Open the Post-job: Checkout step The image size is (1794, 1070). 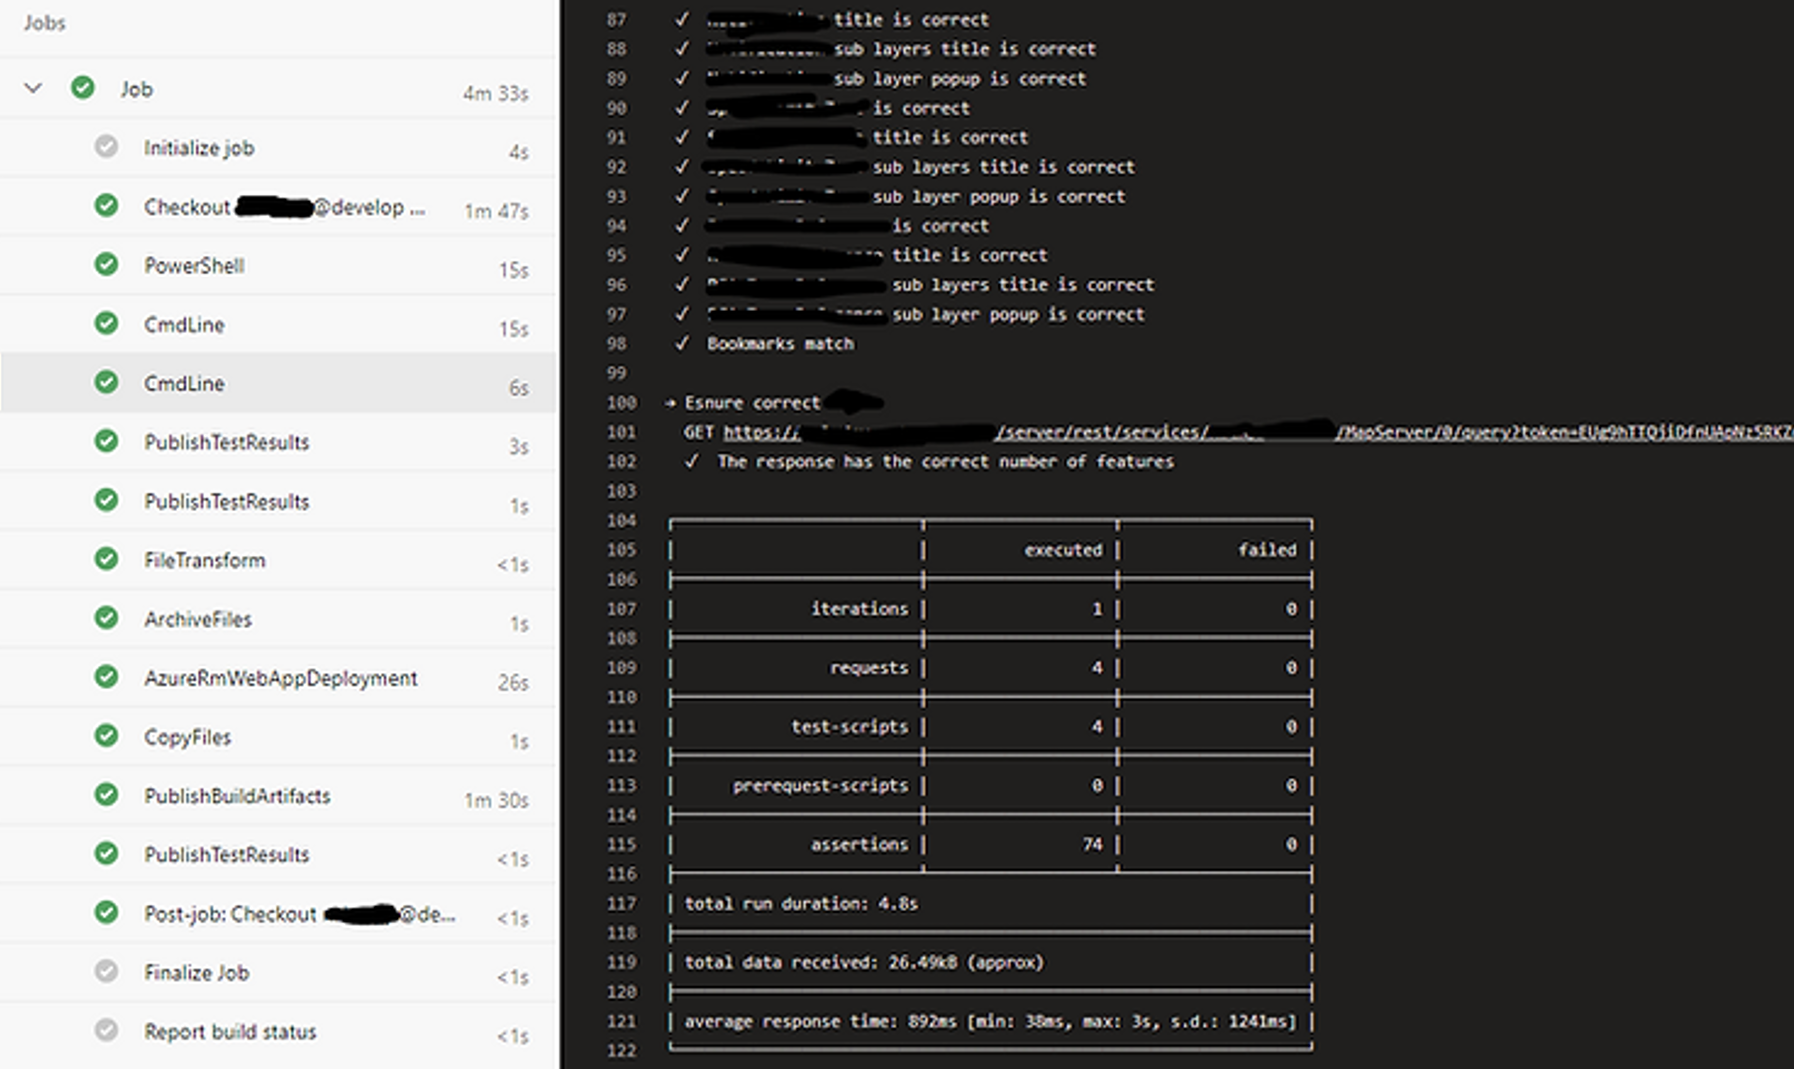[x=279, y=914]
